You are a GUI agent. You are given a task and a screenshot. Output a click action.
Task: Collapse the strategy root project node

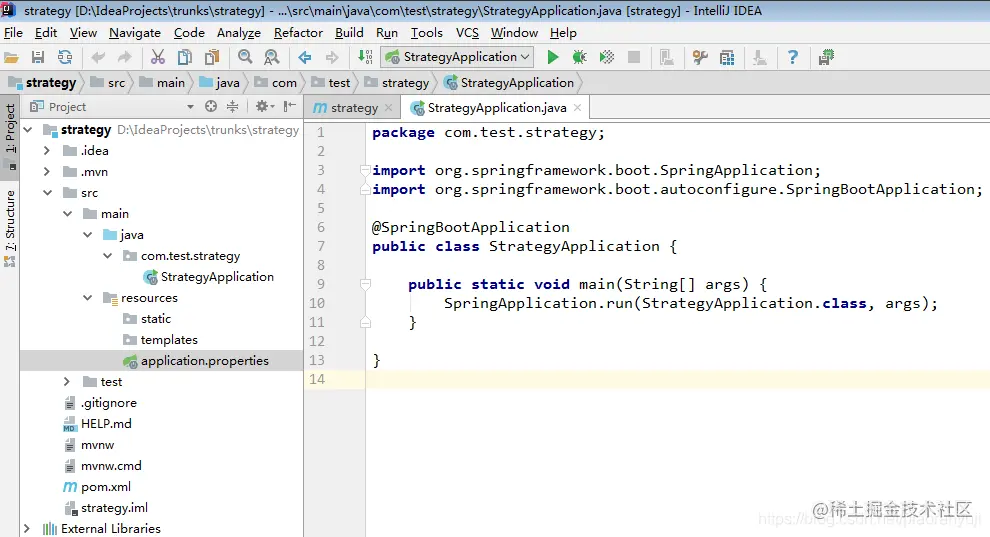pyautogui.click(x=28, y=130)
